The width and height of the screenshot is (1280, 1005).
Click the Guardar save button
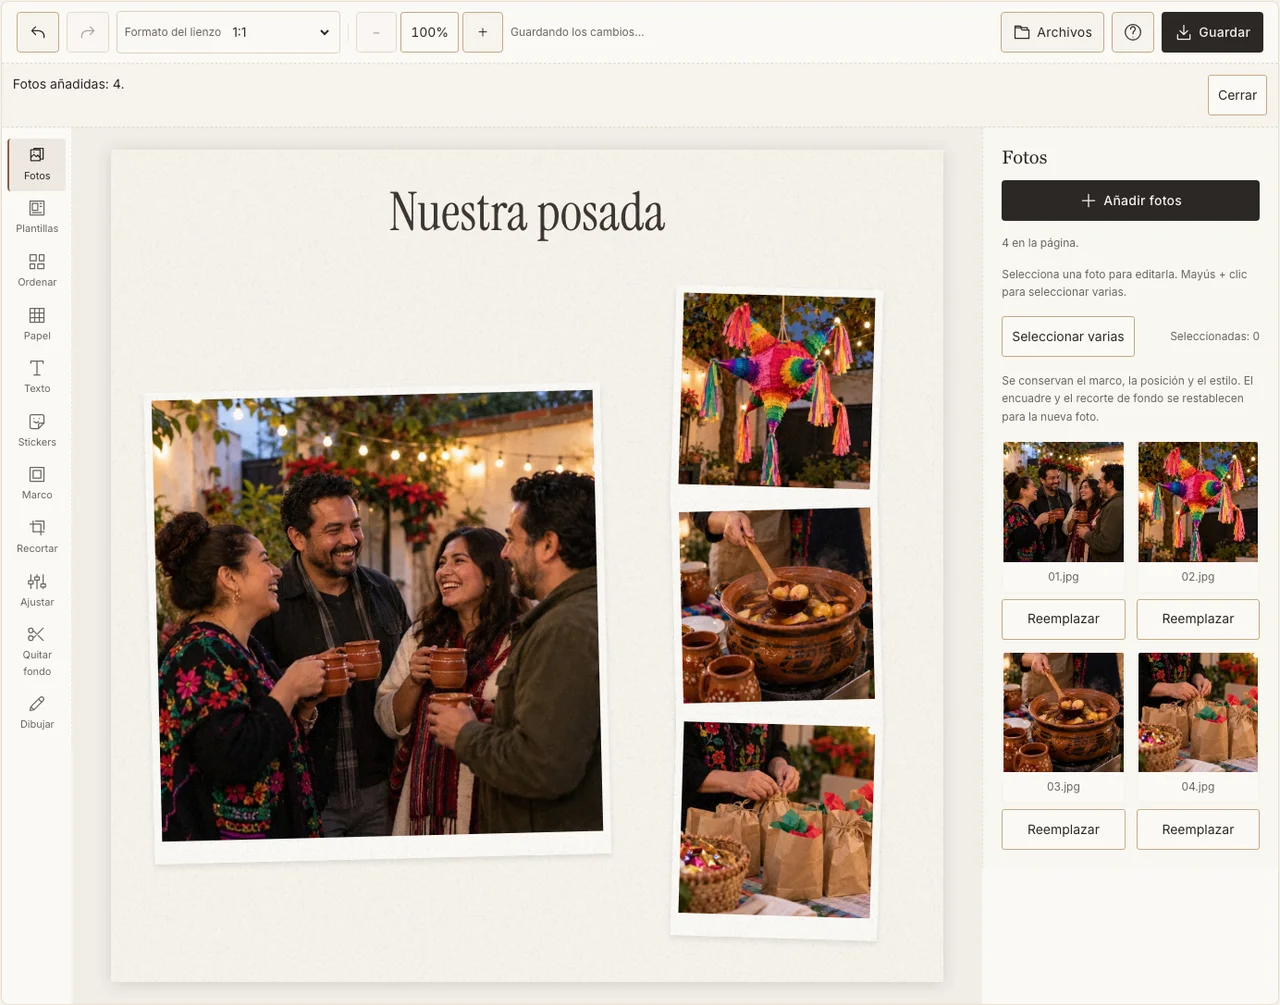pos(1212,32)
